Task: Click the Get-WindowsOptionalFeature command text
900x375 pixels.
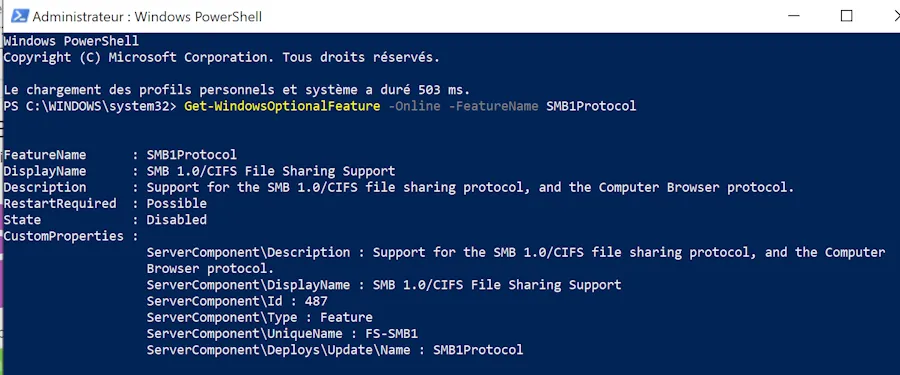Action: click(282, 106)
